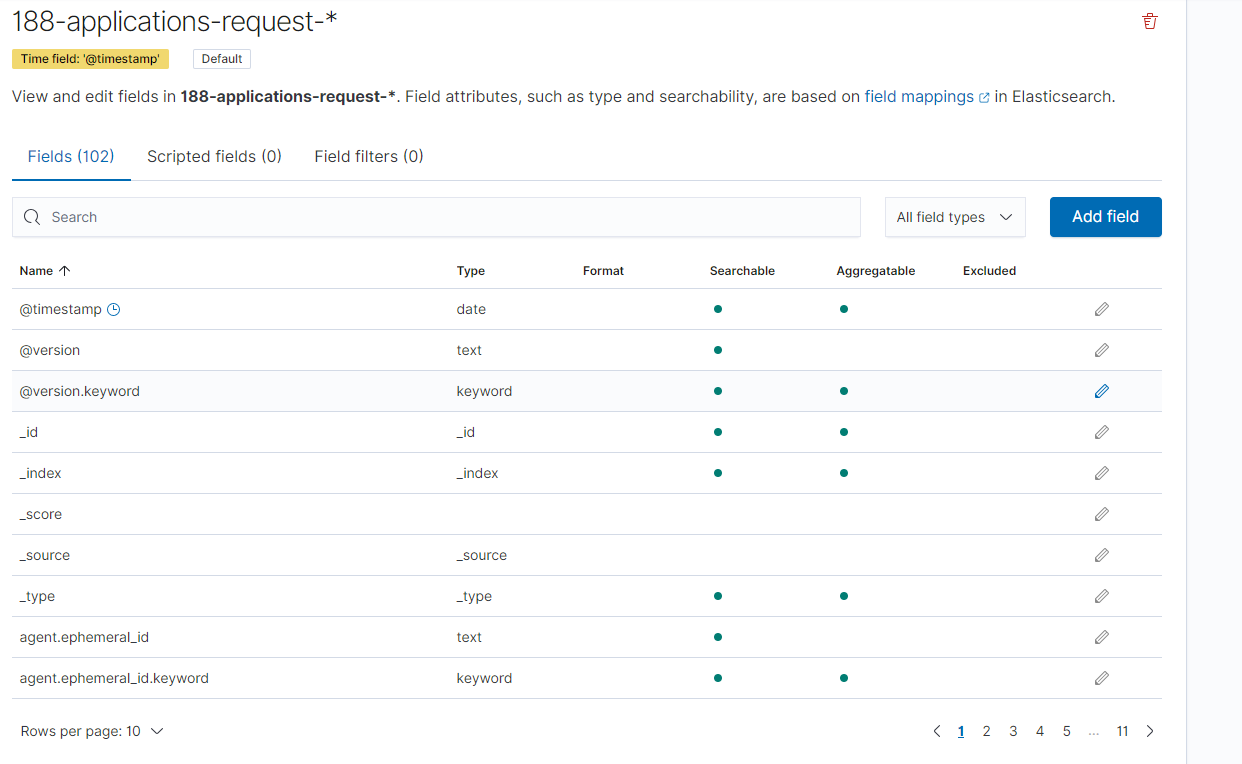Viewport: 1242px width, 764px height.
Task: Open edit for _score field
Action: click(x=1101, y=515)
